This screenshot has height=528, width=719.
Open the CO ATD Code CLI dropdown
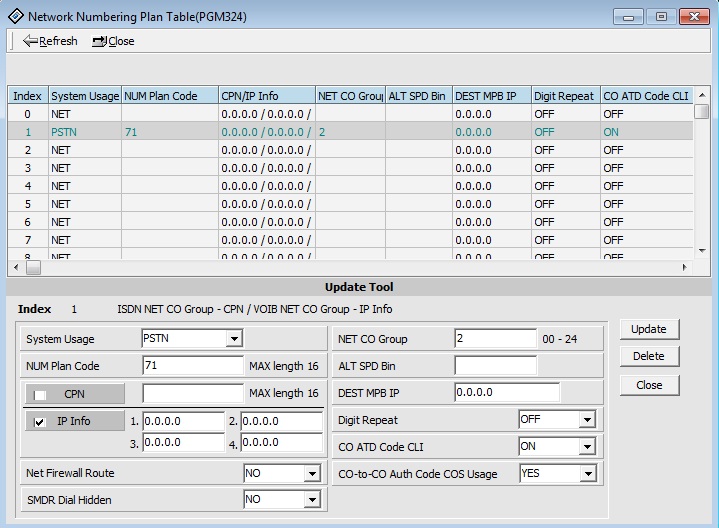(x=586, y=447)
